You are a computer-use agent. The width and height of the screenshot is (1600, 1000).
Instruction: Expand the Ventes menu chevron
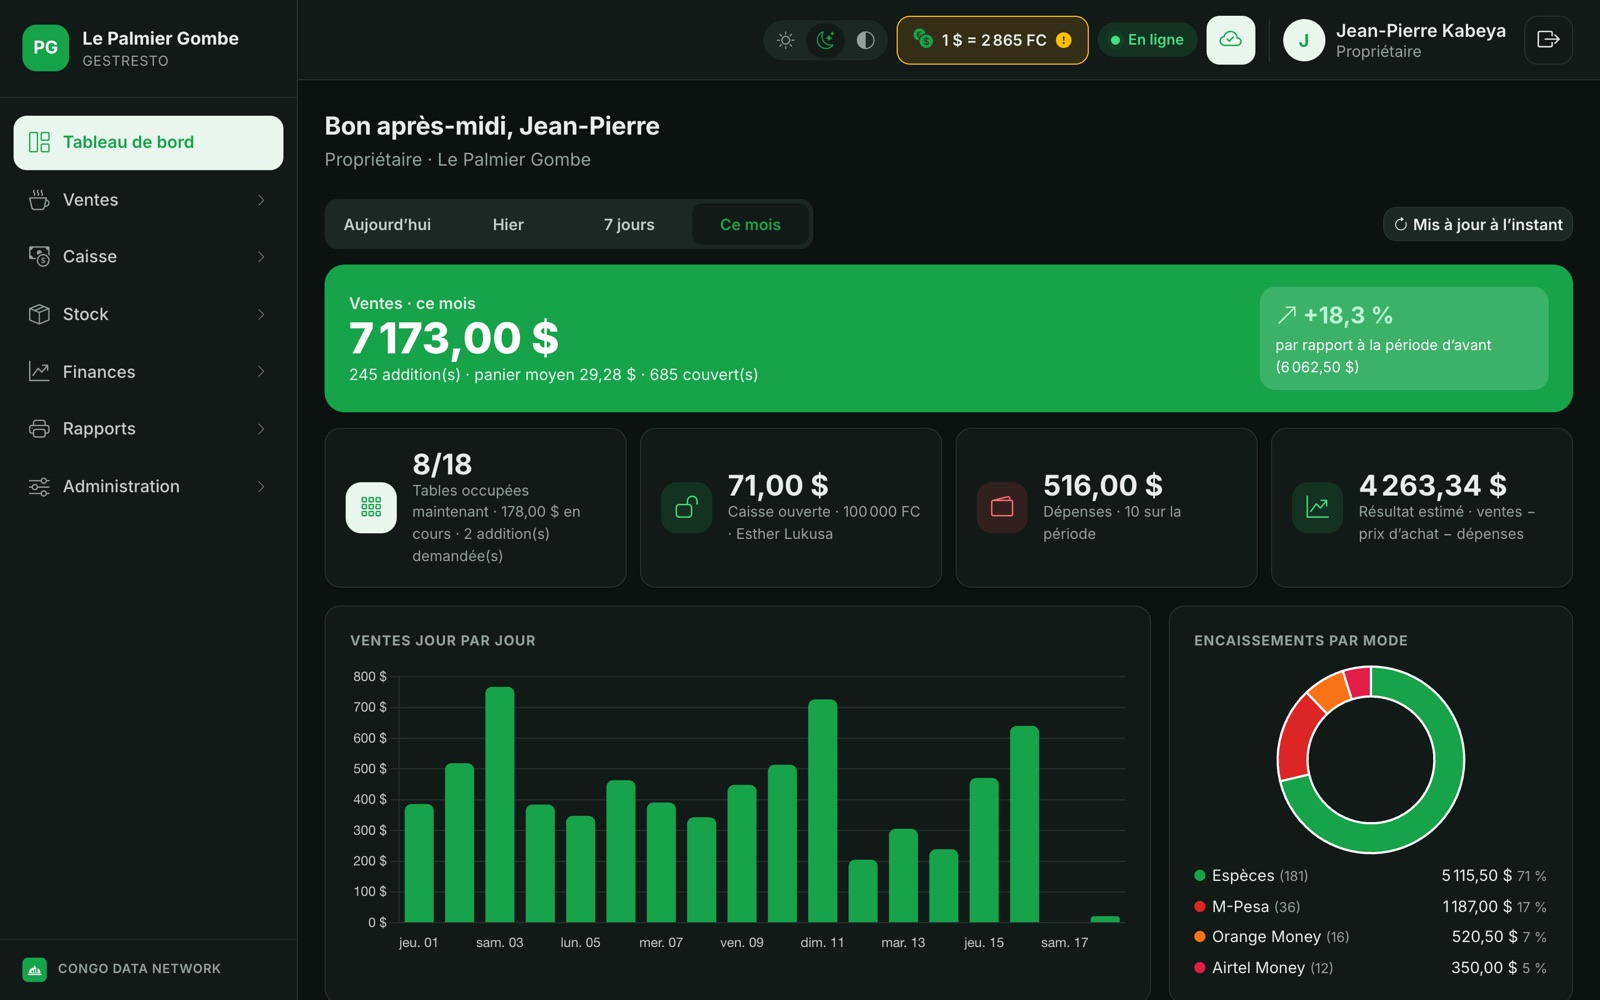pyautogui.click(x=261, y=200)
